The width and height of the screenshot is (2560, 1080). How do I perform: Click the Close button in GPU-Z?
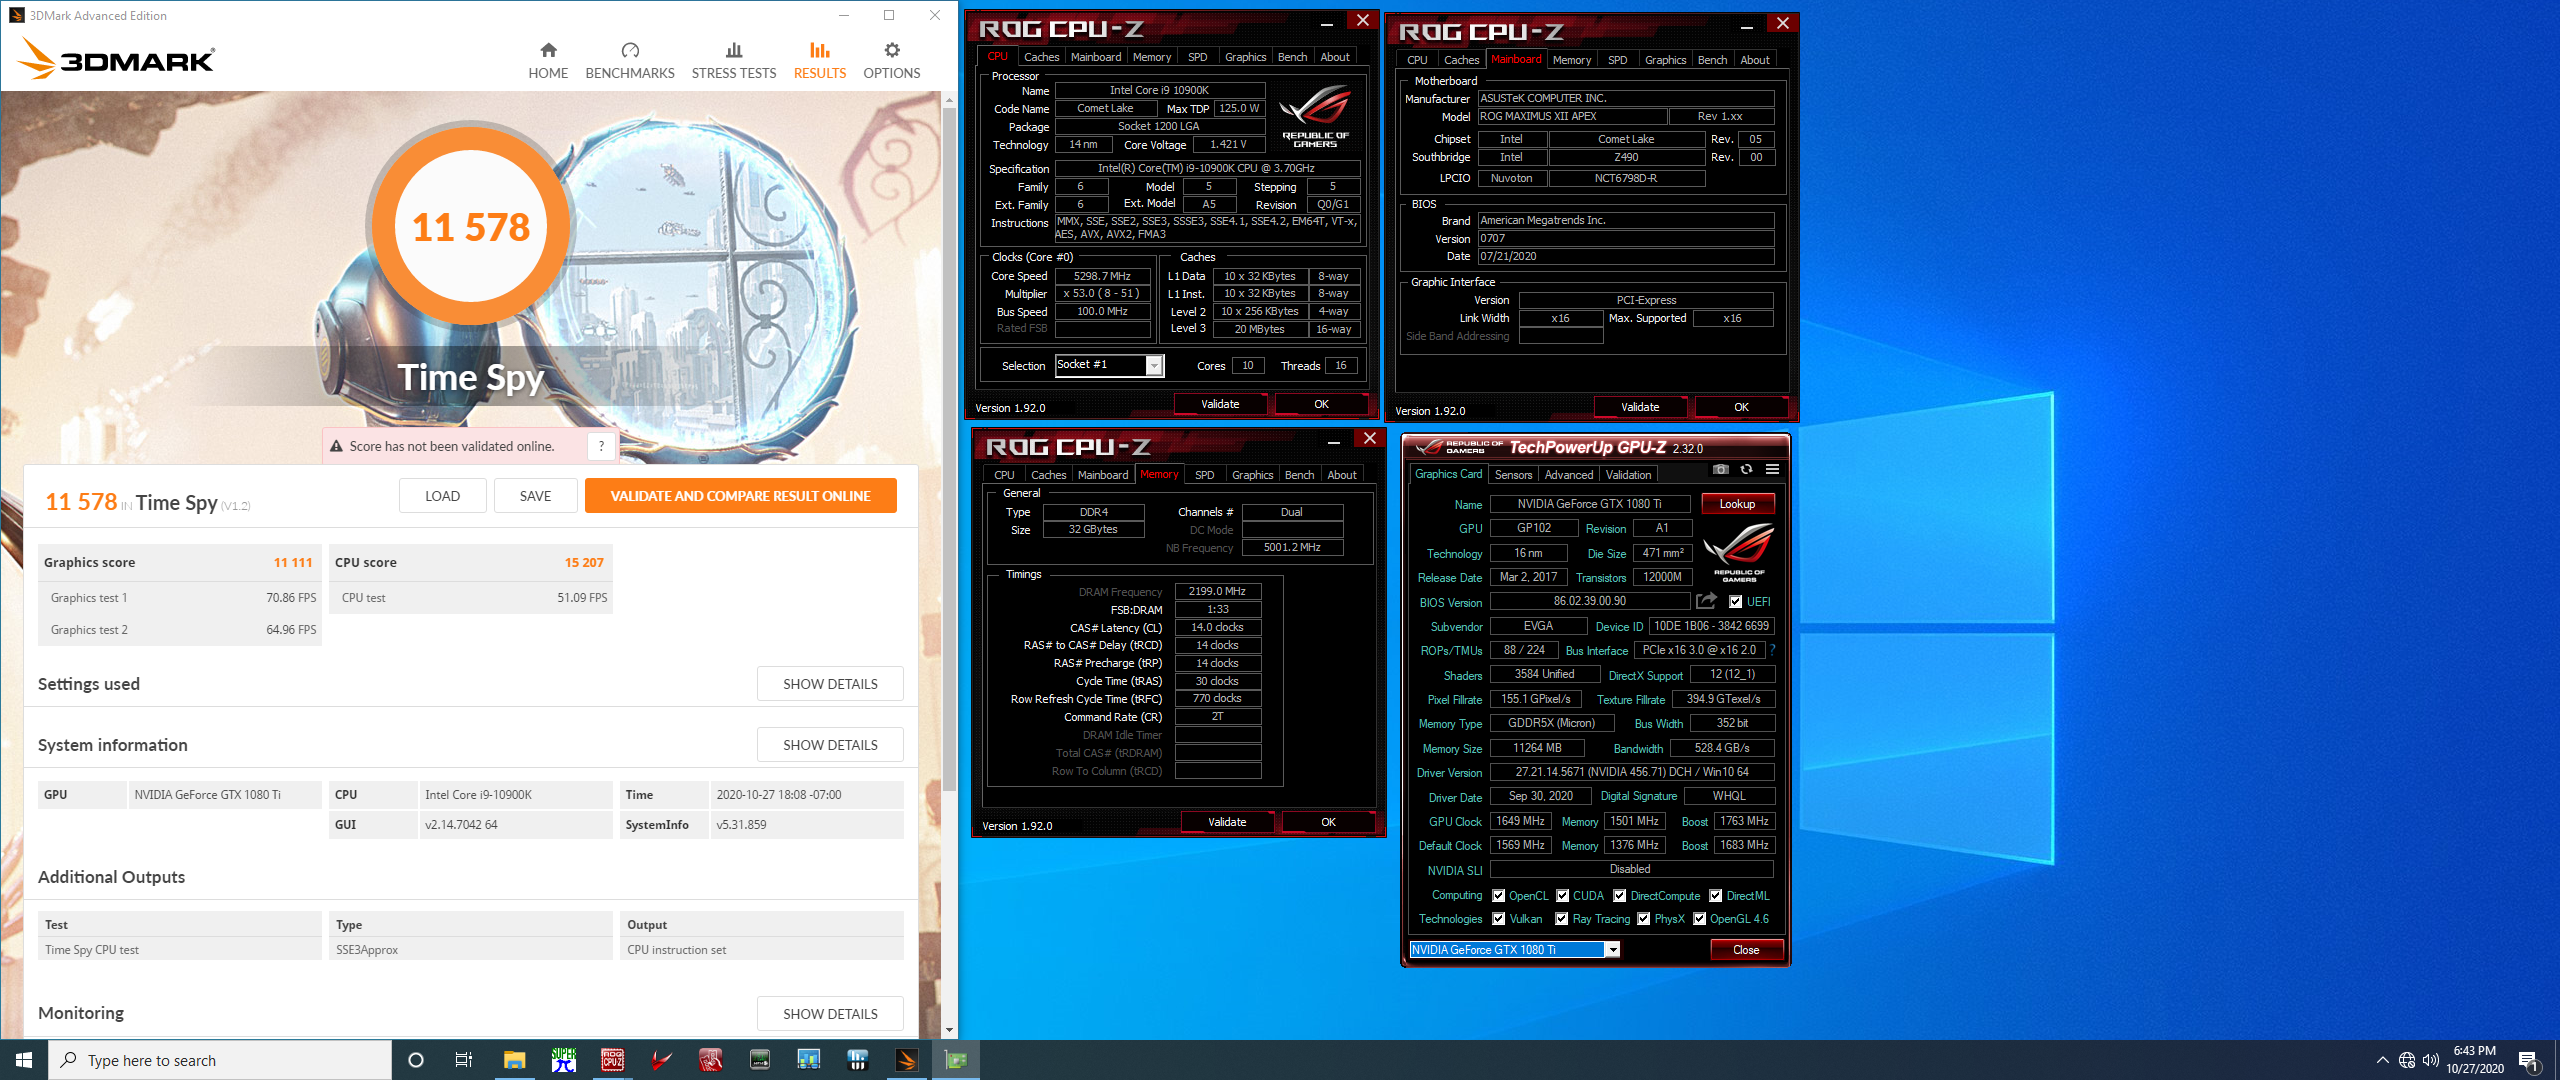1746,950
